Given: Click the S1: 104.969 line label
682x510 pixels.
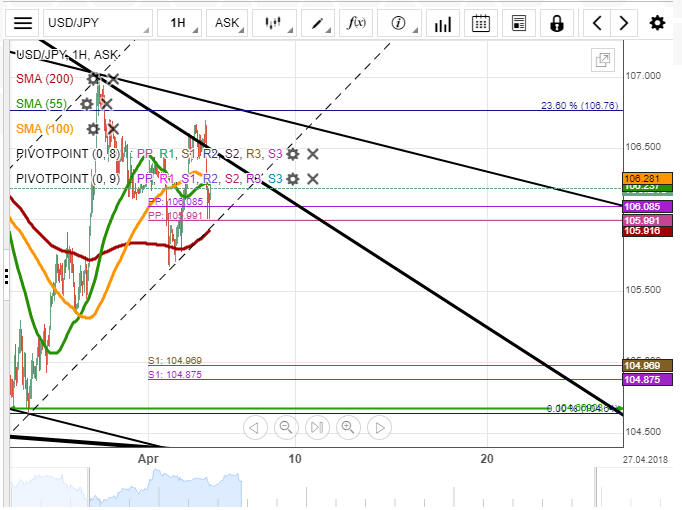Looking at the screenshot, I should coord(175,360).
